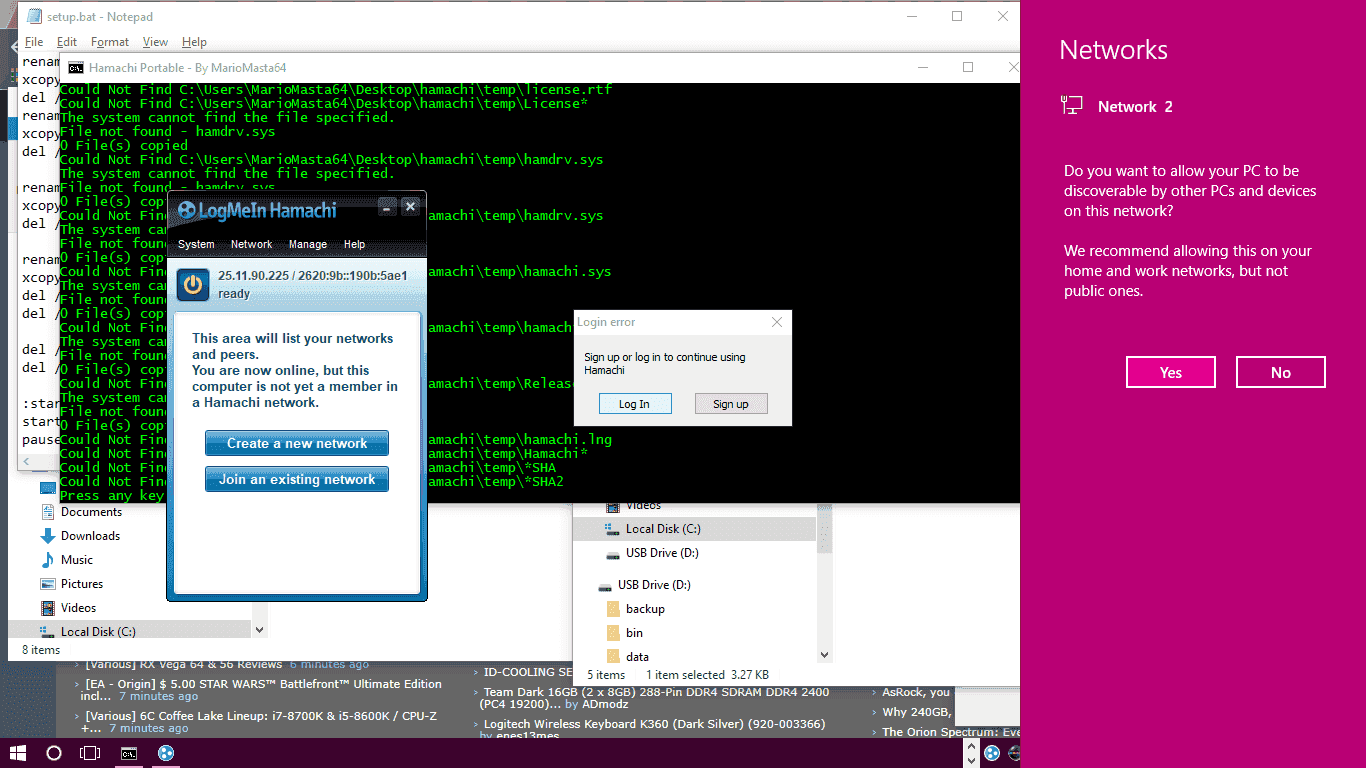Click Sign up in Login error dialog
This screenshot has height=768, width=1366.
[730, 404]
